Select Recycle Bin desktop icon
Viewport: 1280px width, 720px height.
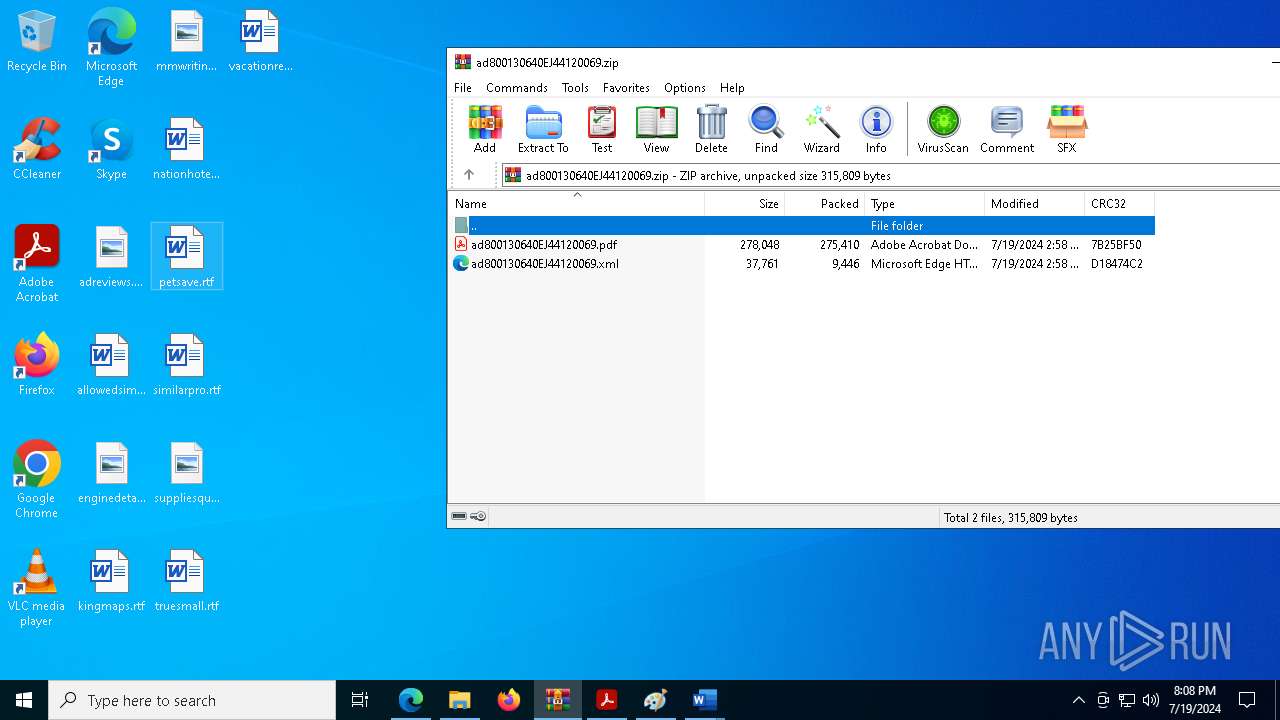[37, 42]
